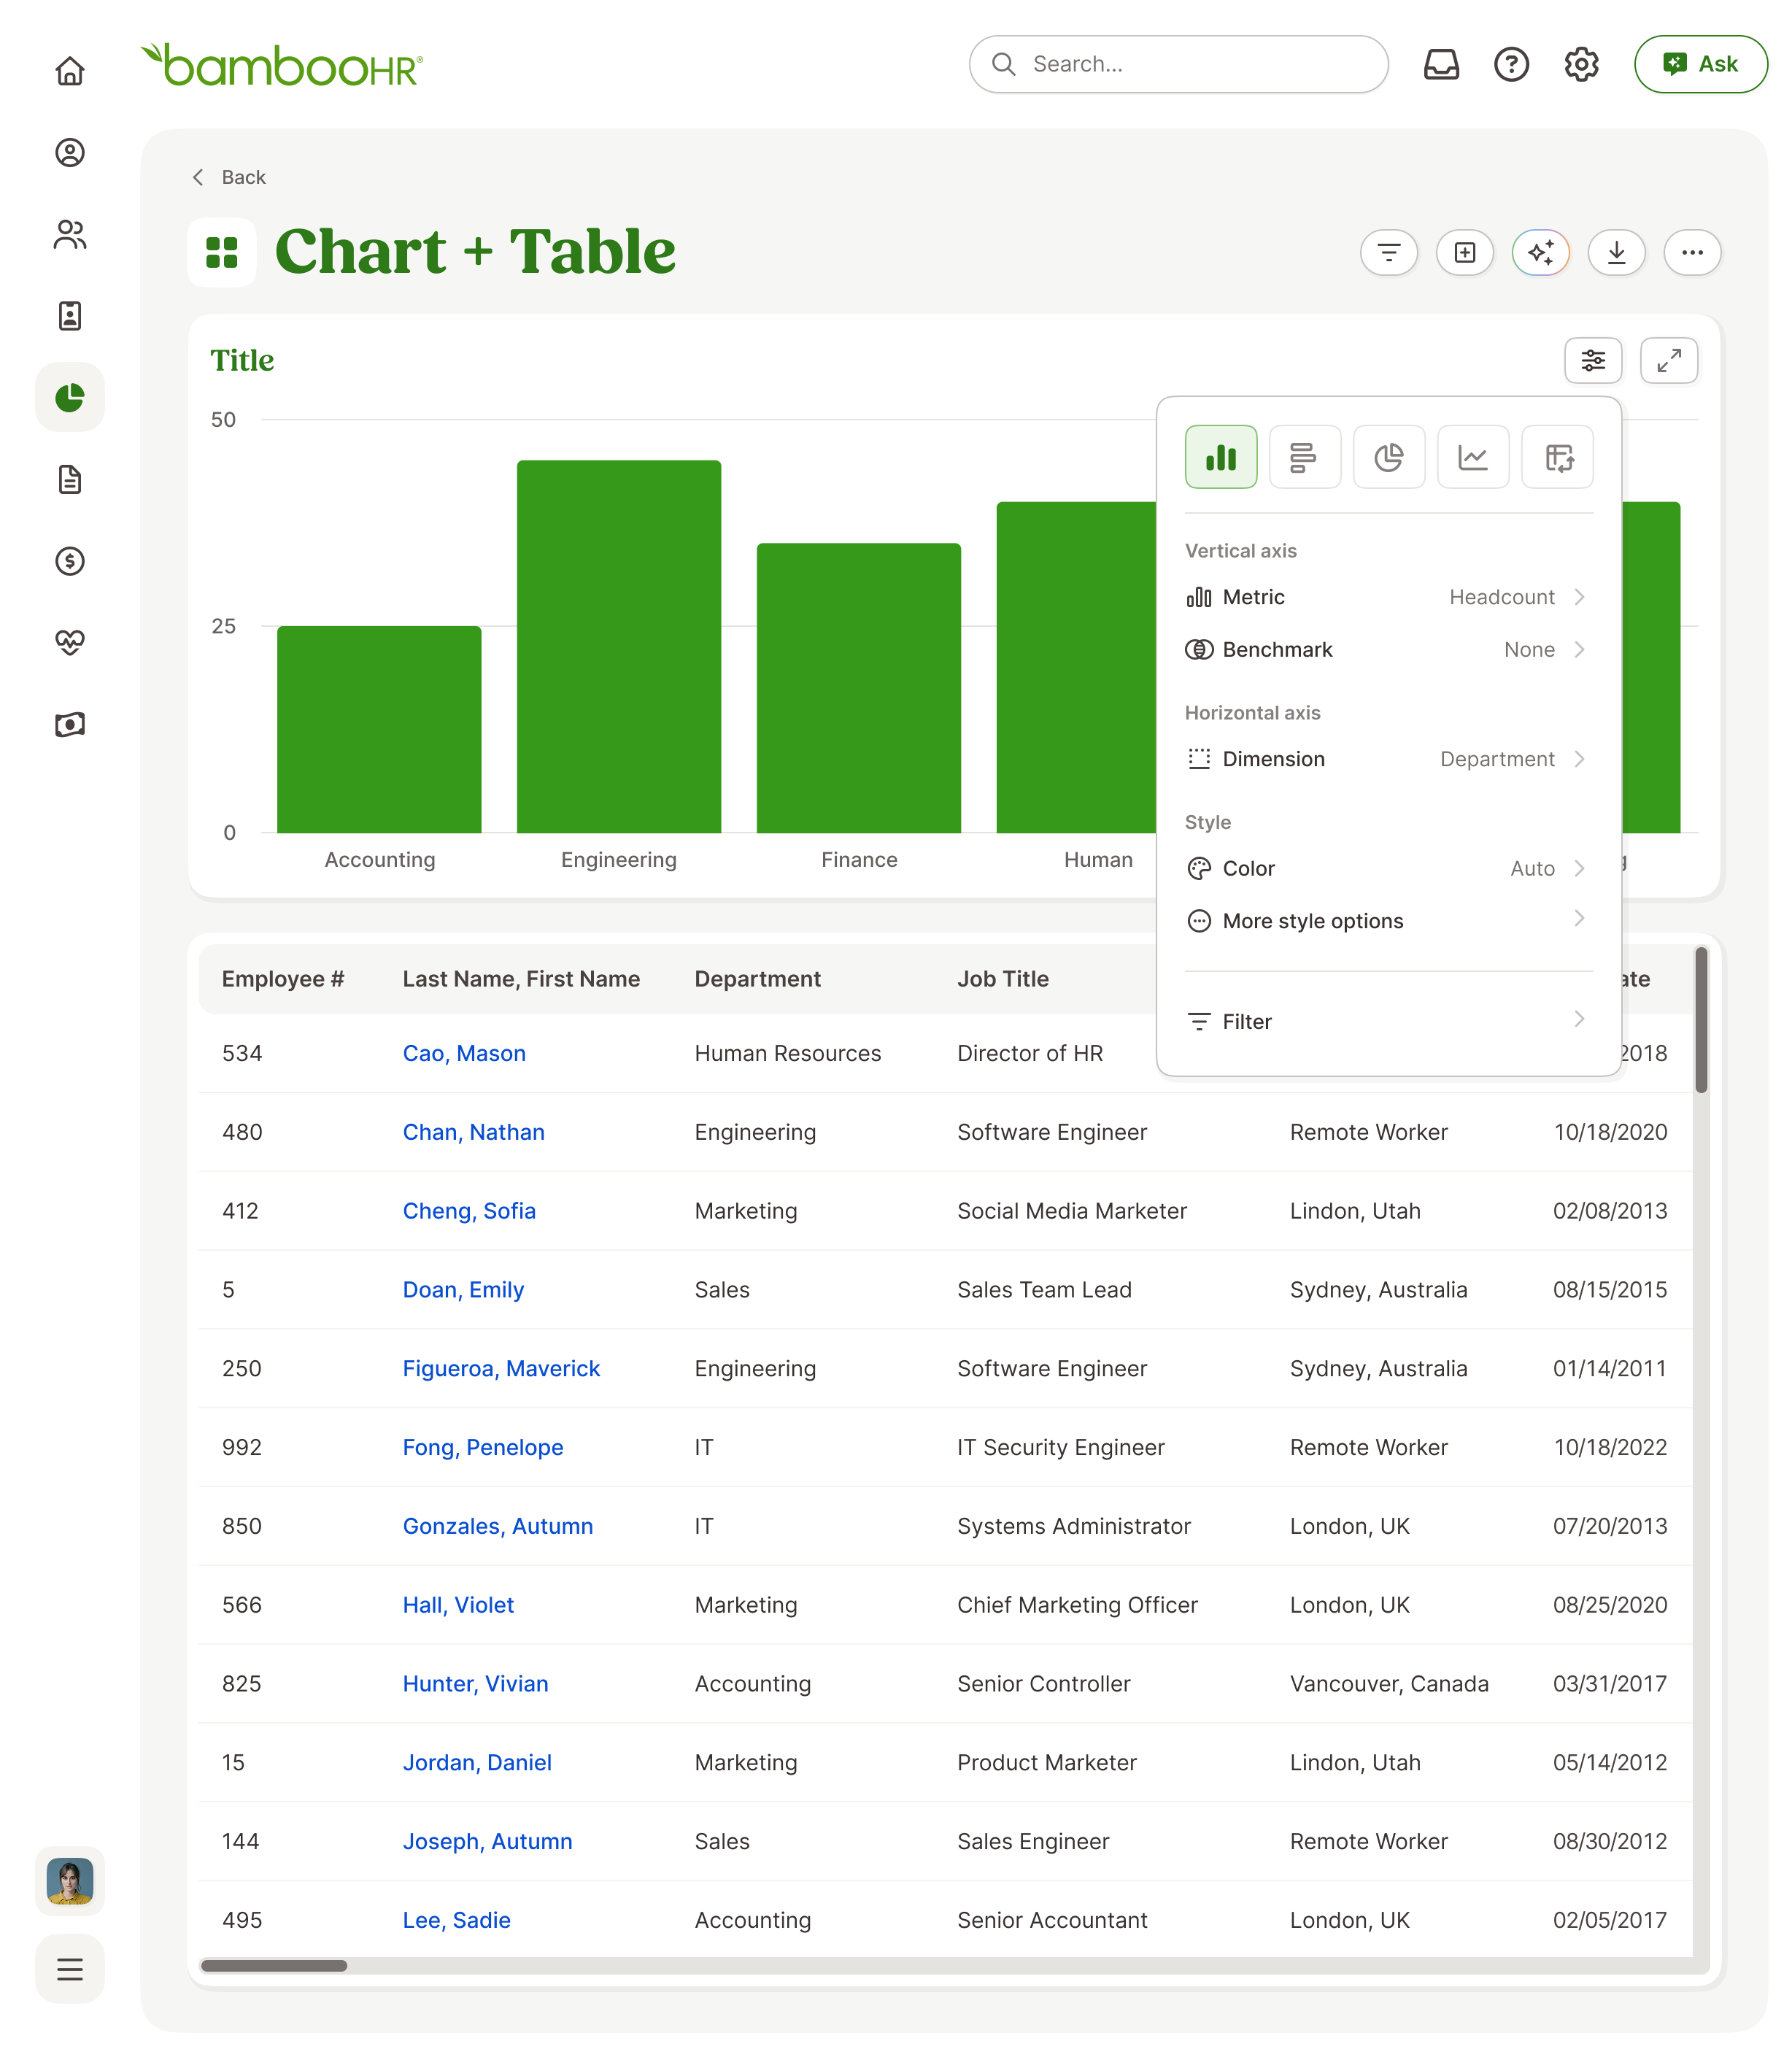Select the vertical bar chart type

pos(1221,457)
